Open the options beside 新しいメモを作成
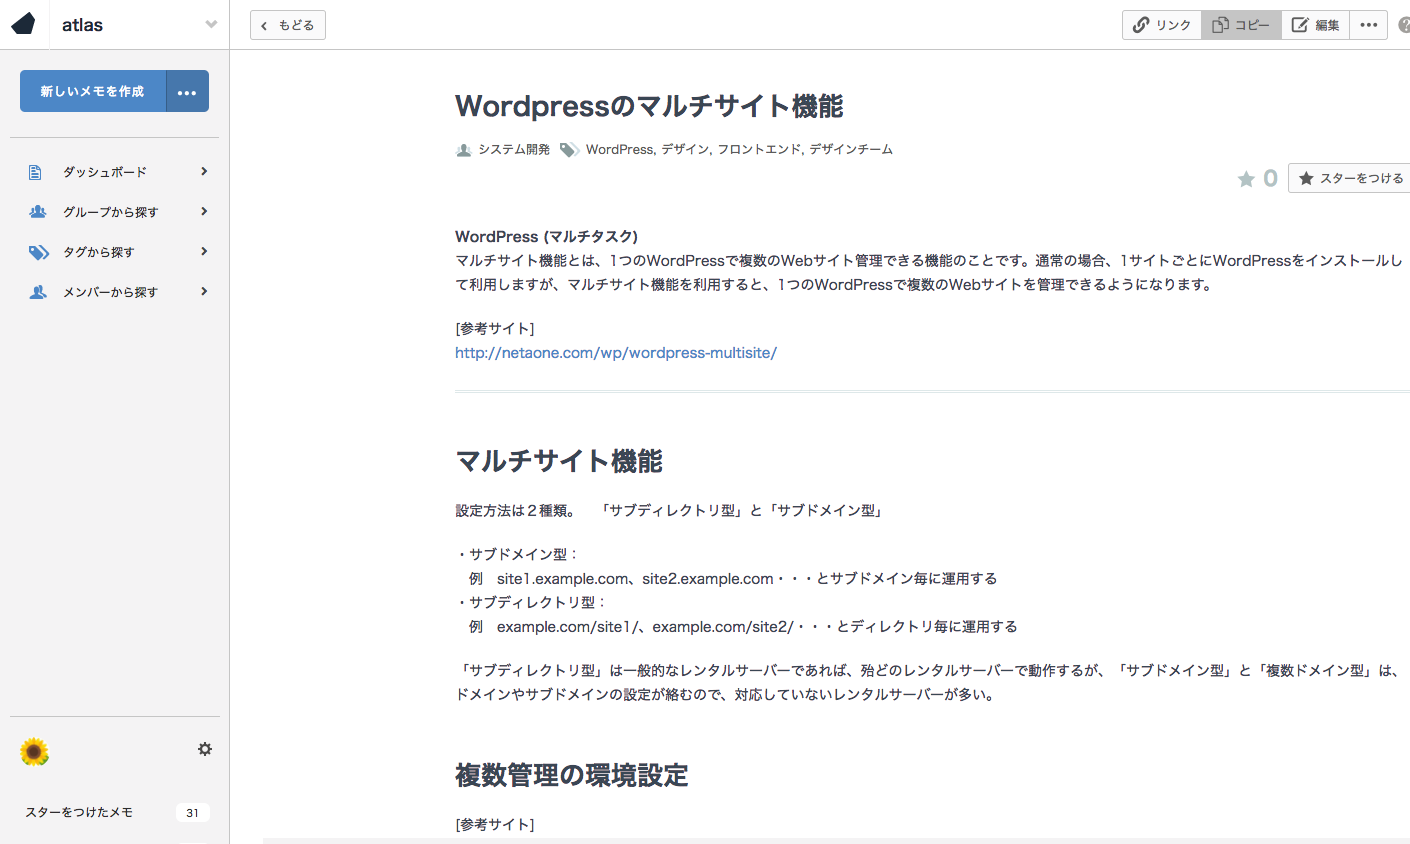 pyautogui.click(x=187, y=91)
